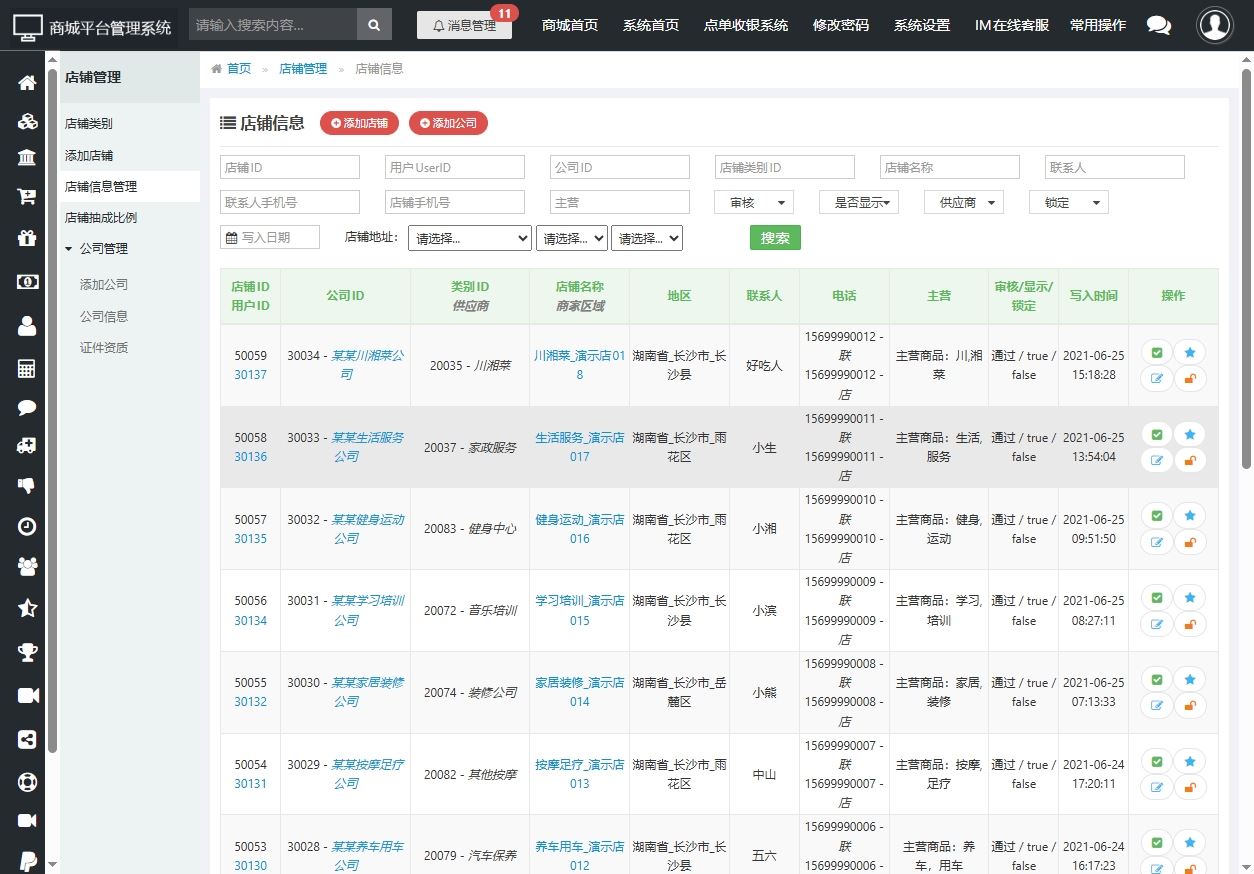Open the home icon in the left icon rail

click(27, 83)
